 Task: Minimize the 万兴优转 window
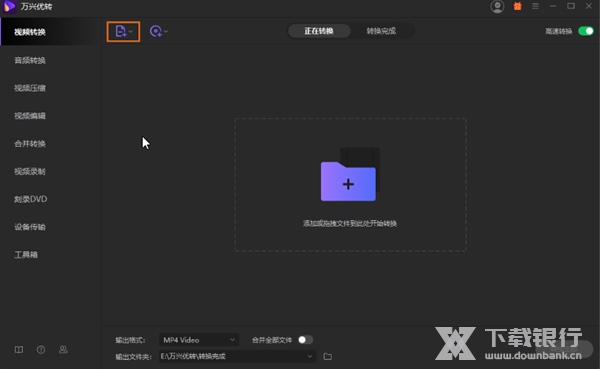coord(553,6)
